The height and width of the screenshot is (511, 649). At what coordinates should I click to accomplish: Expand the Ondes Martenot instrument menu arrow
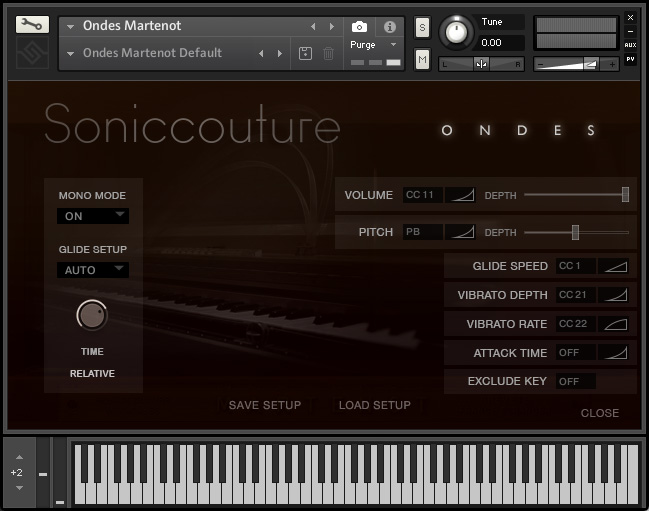tap(71, 27)
